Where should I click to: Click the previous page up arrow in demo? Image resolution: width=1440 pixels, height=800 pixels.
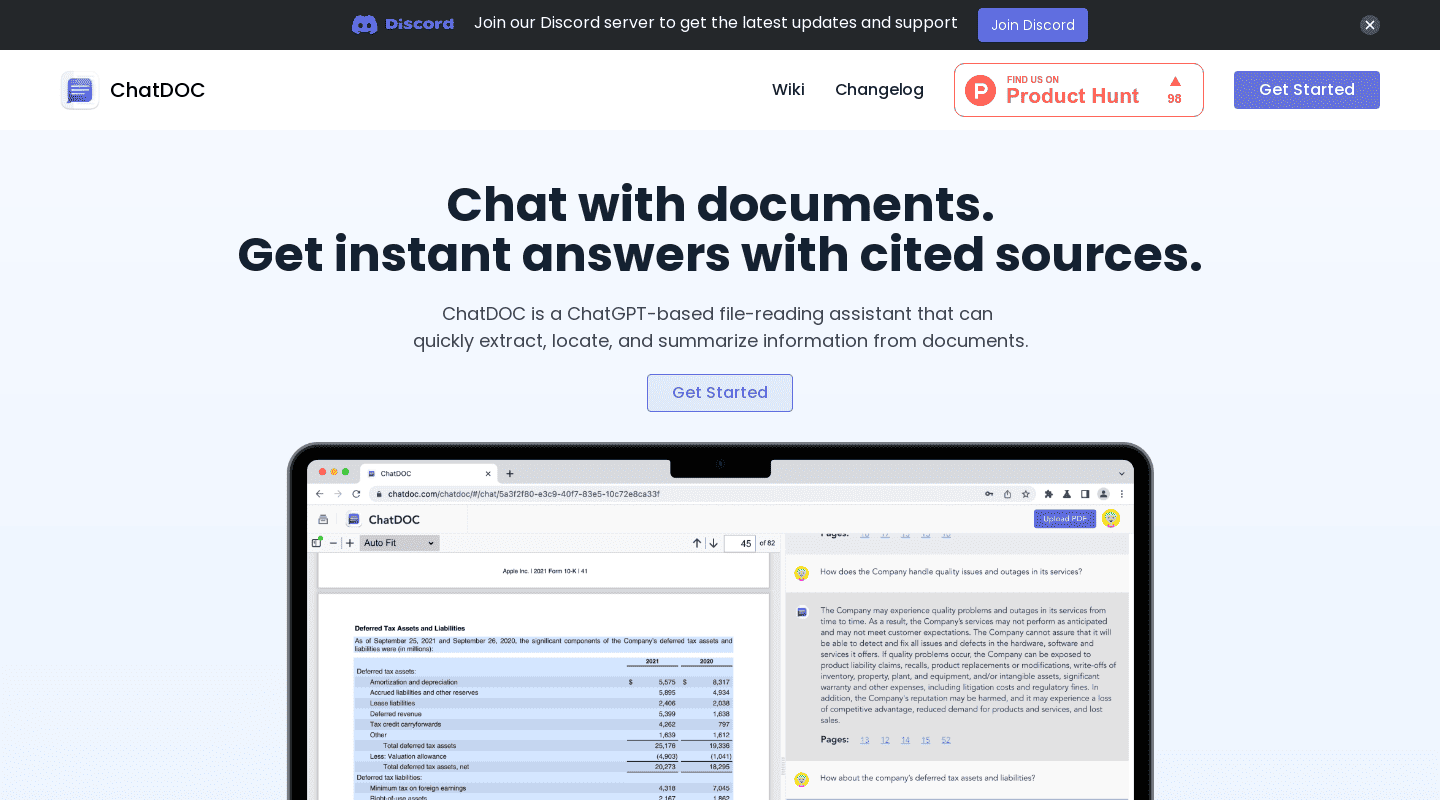point(697,543)
